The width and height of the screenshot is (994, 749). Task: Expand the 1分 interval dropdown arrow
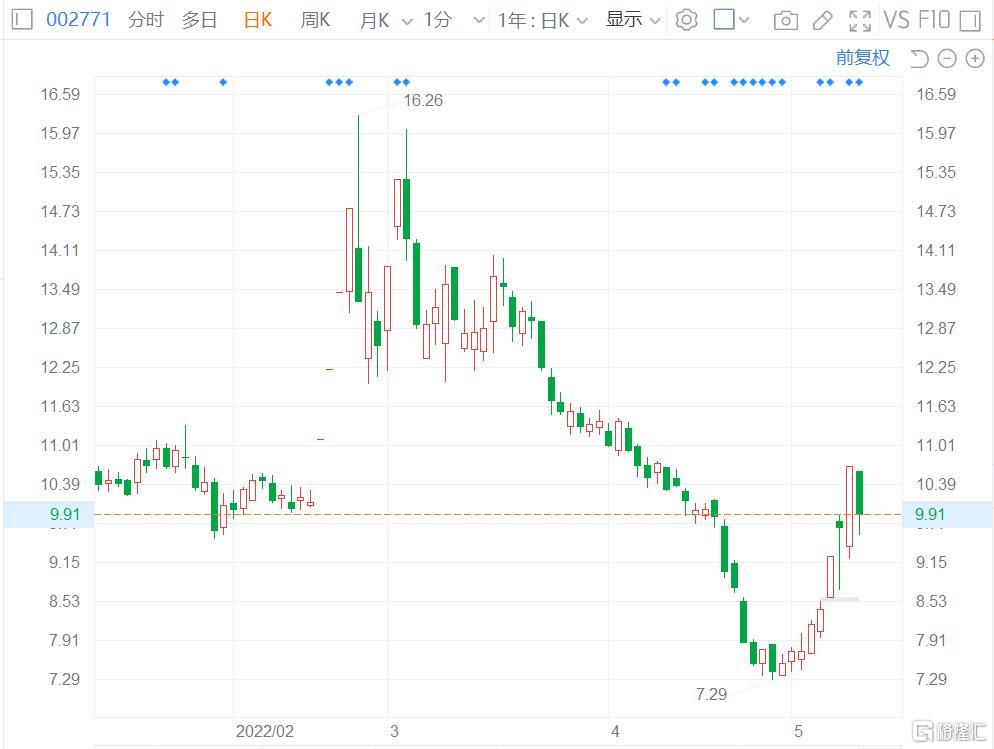(x=479, y=20)
